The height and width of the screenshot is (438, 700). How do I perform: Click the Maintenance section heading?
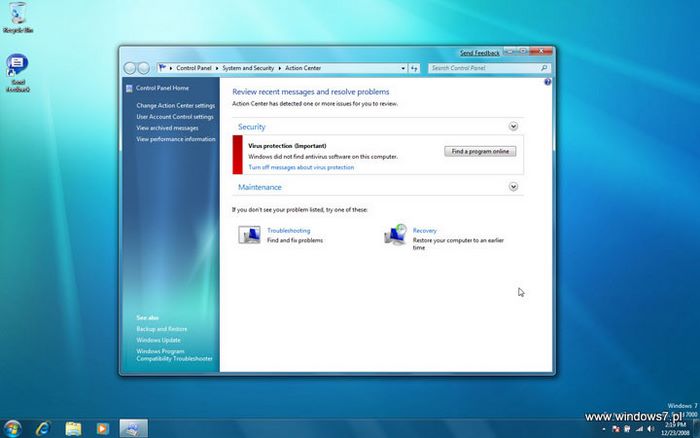[x=259, y=187]
